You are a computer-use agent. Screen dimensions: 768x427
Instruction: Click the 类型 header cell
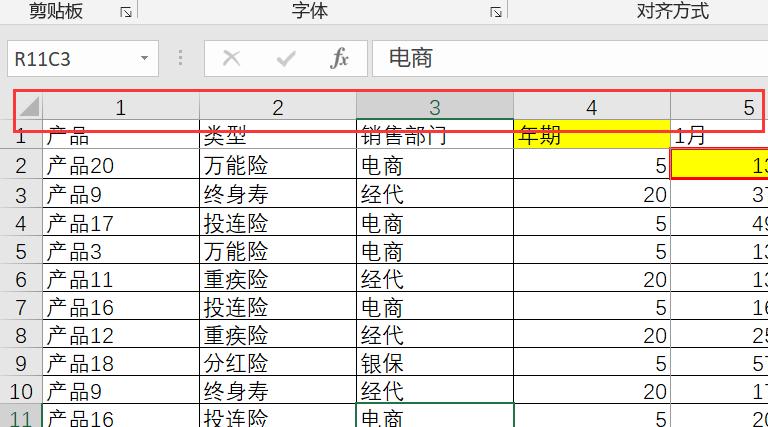tap(278, 134)
